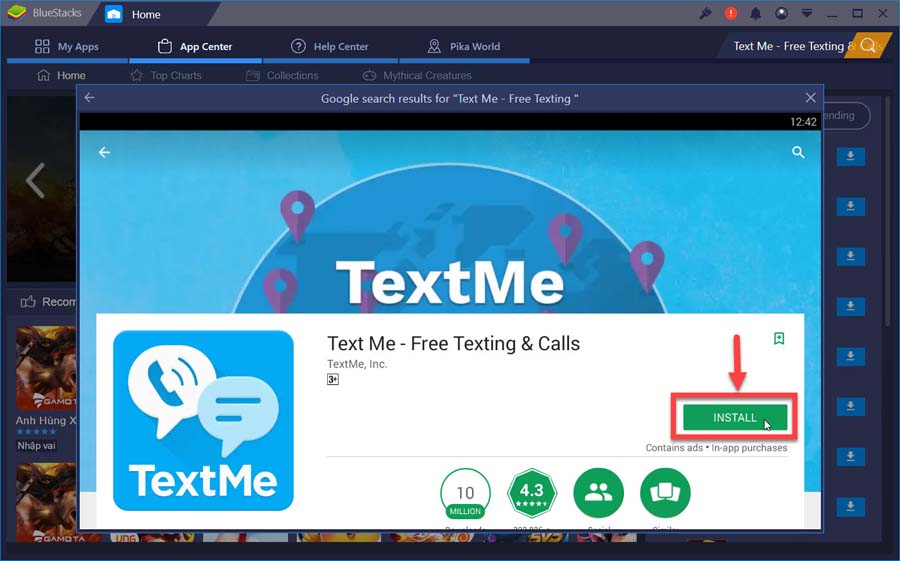Click the last download button in right list

(851, 506)
